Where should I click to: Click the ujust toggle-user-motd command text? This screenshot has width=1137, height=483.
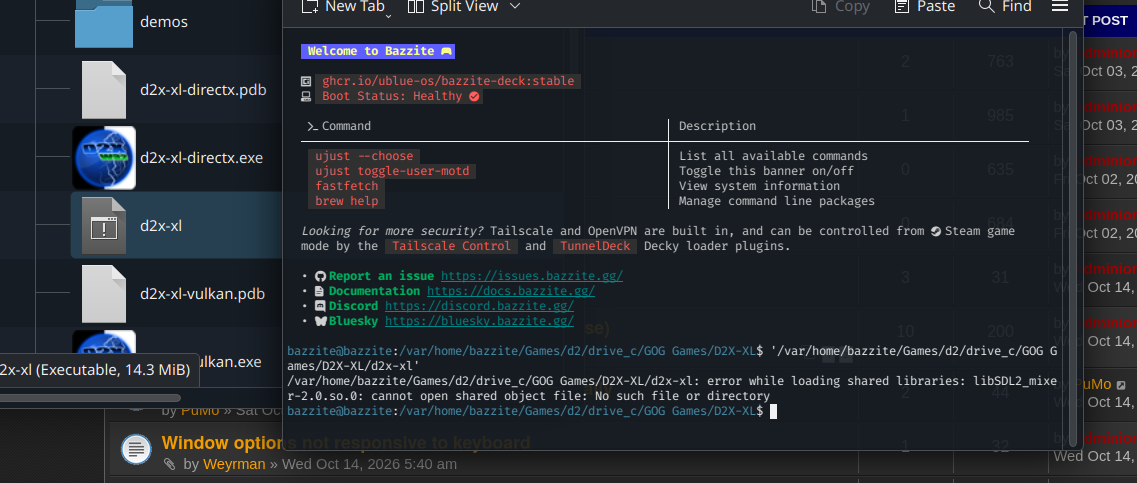tap(392, 171)
